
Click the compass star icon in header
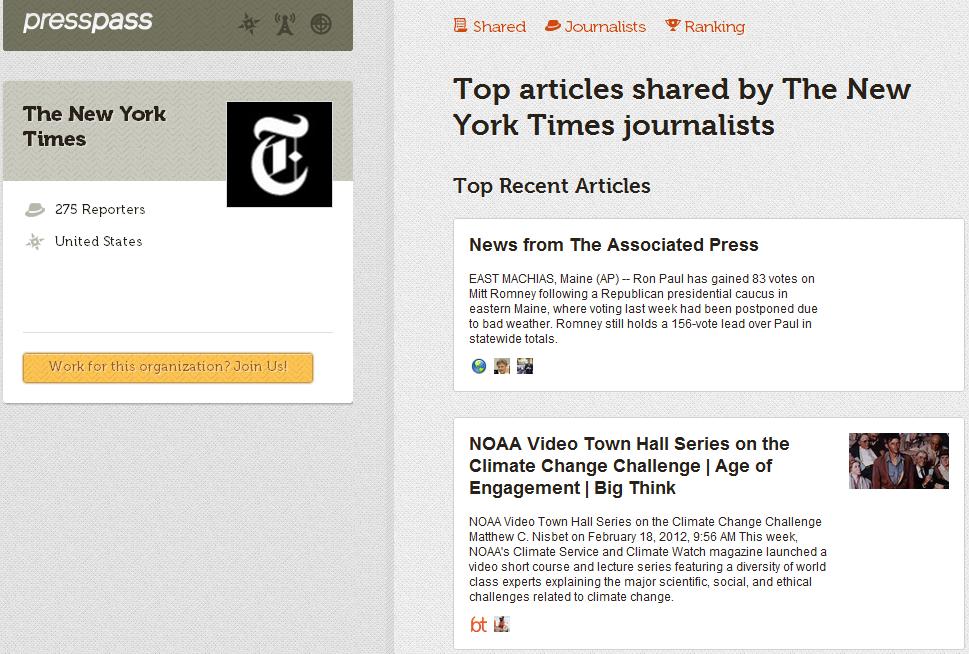click(249, 24)
